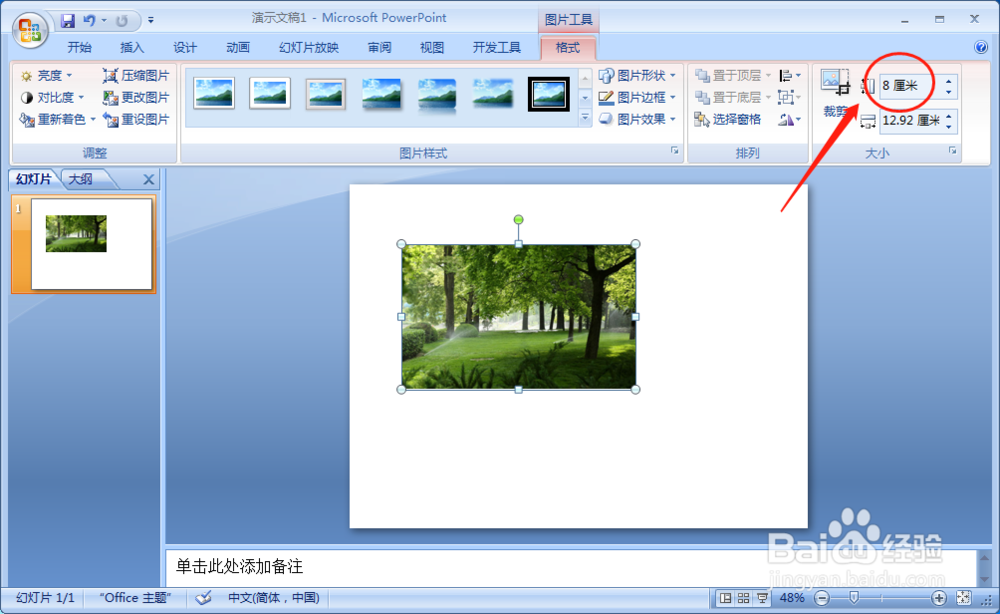Screen dimensions: 1000x614
Task: Open the 图片形状 picture shape dropdown
Action: pos(638,76)
